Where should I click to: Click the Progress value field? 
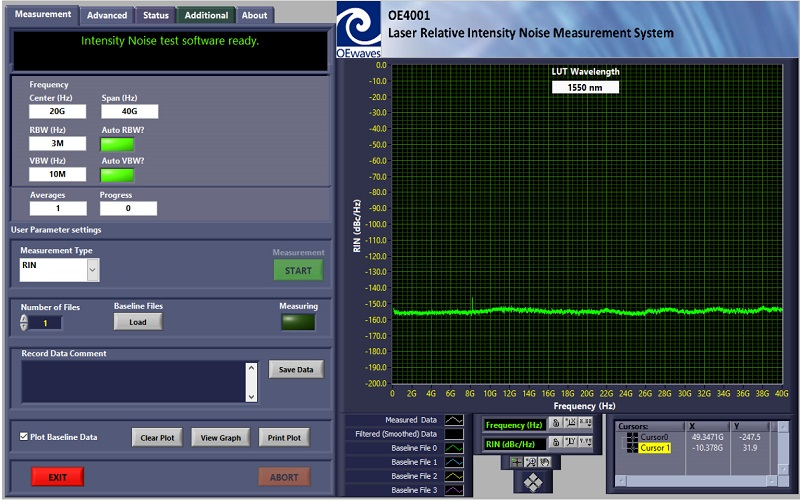[x=128, y=208]
